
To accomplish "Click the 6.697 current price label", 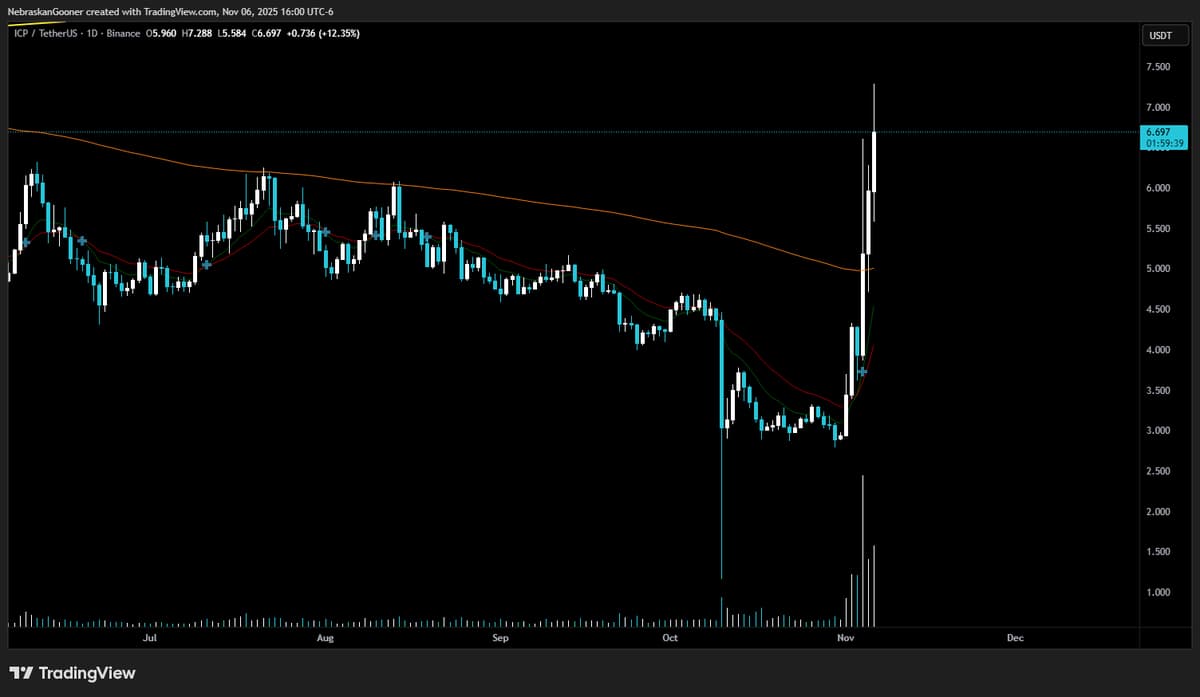I will point(1159,132).
